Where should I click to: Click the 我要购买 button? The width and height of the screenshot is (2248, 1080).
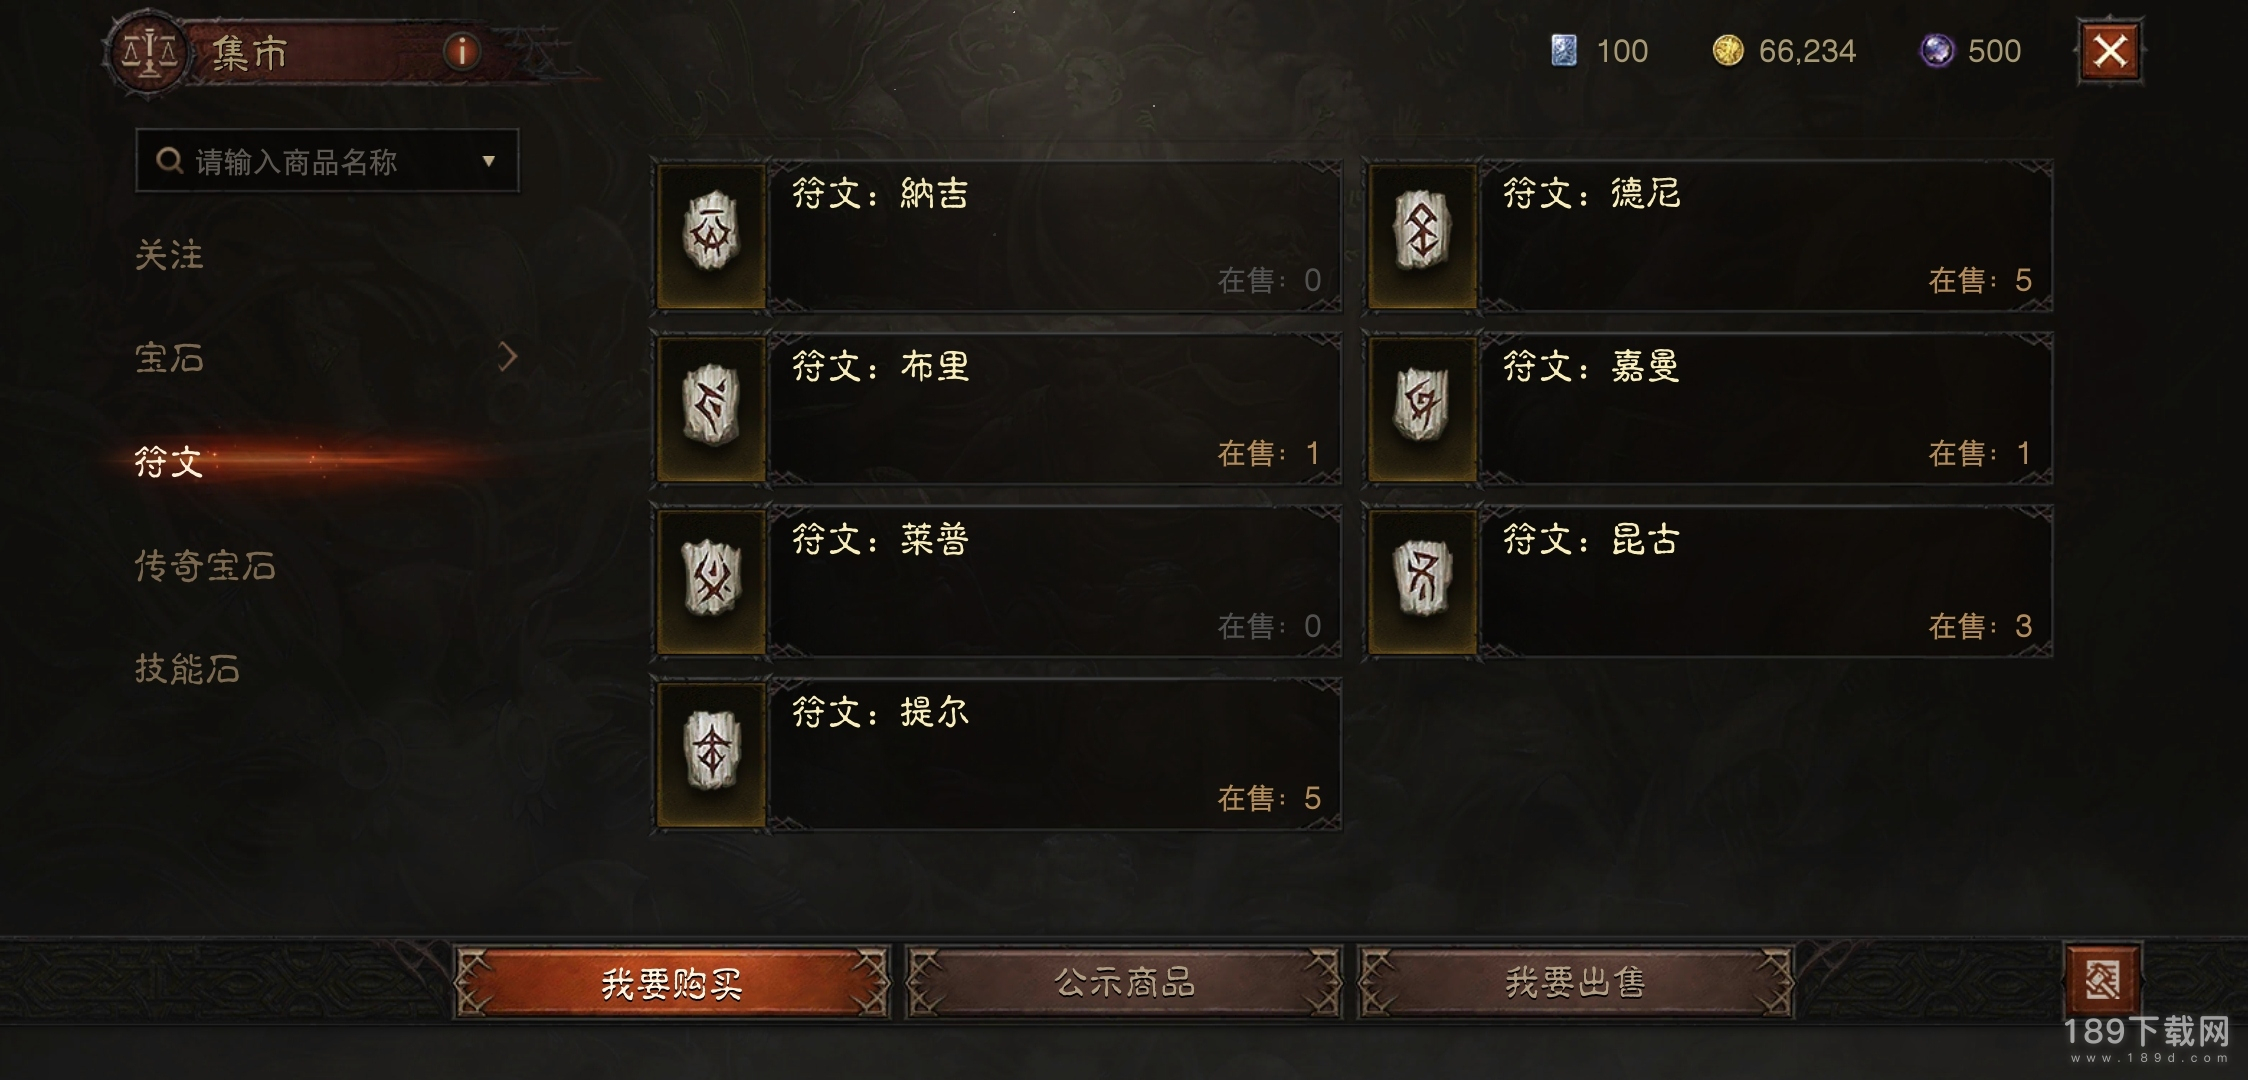[x=672, y=983]
